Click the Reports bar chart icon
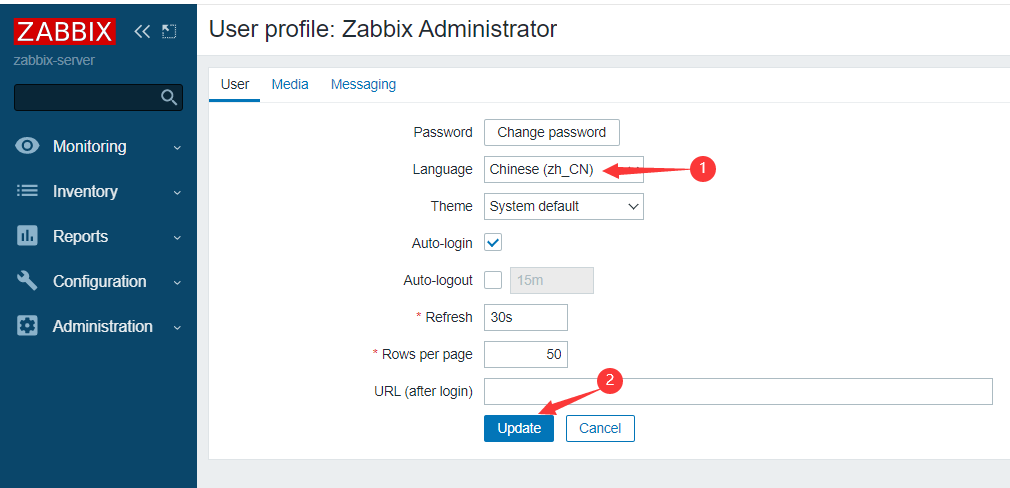 27,236
